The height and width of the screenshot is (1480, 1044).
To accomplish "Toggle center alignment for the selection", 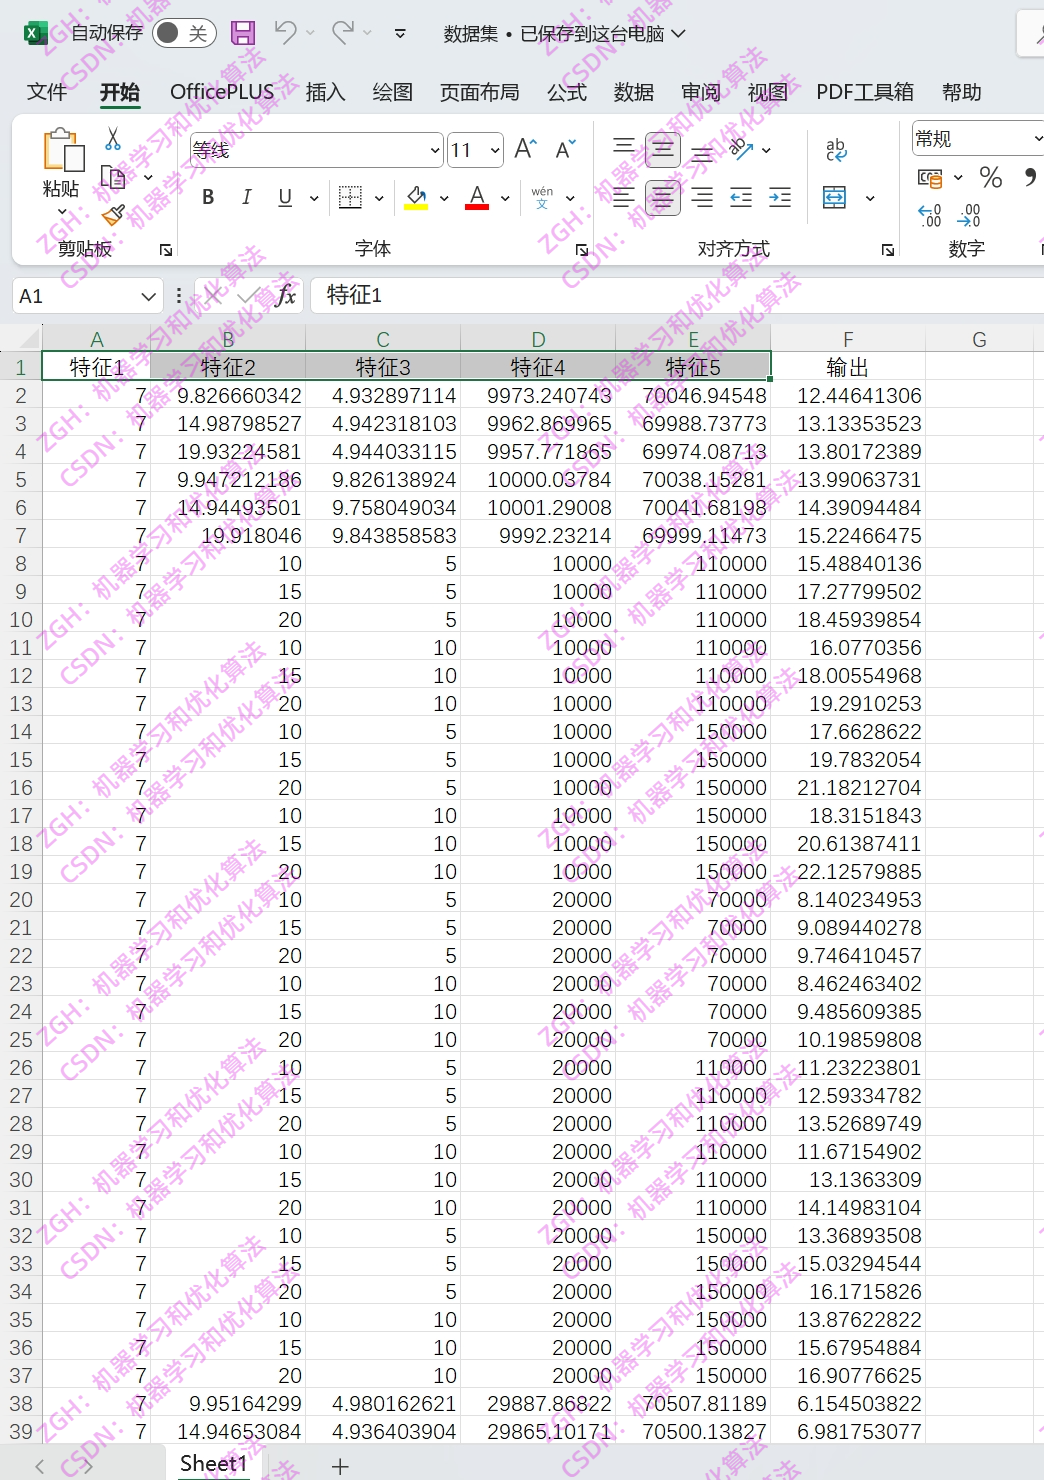I will (662, 197).
